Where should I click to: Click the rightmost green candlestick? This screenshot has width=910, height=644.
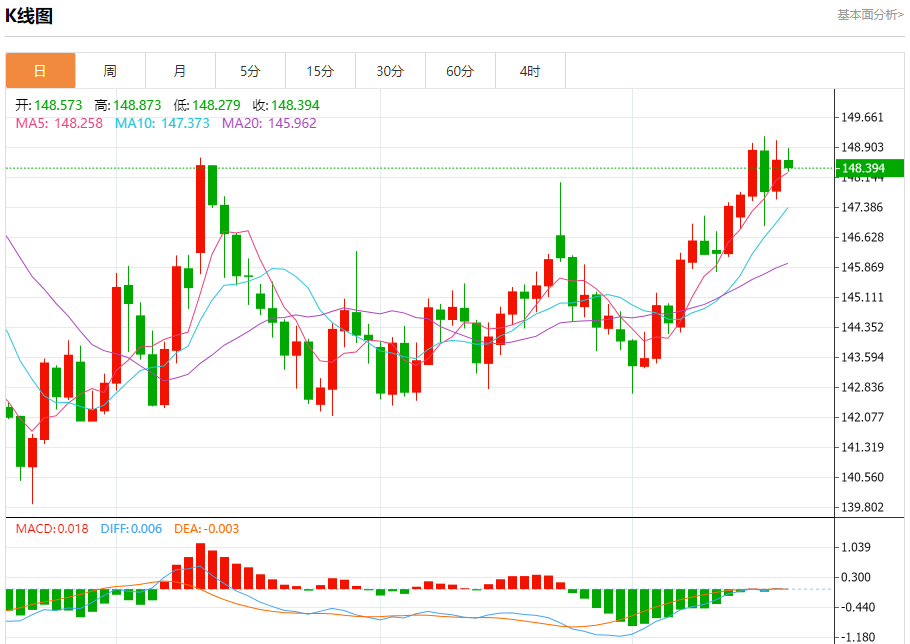tap(789, 163)
